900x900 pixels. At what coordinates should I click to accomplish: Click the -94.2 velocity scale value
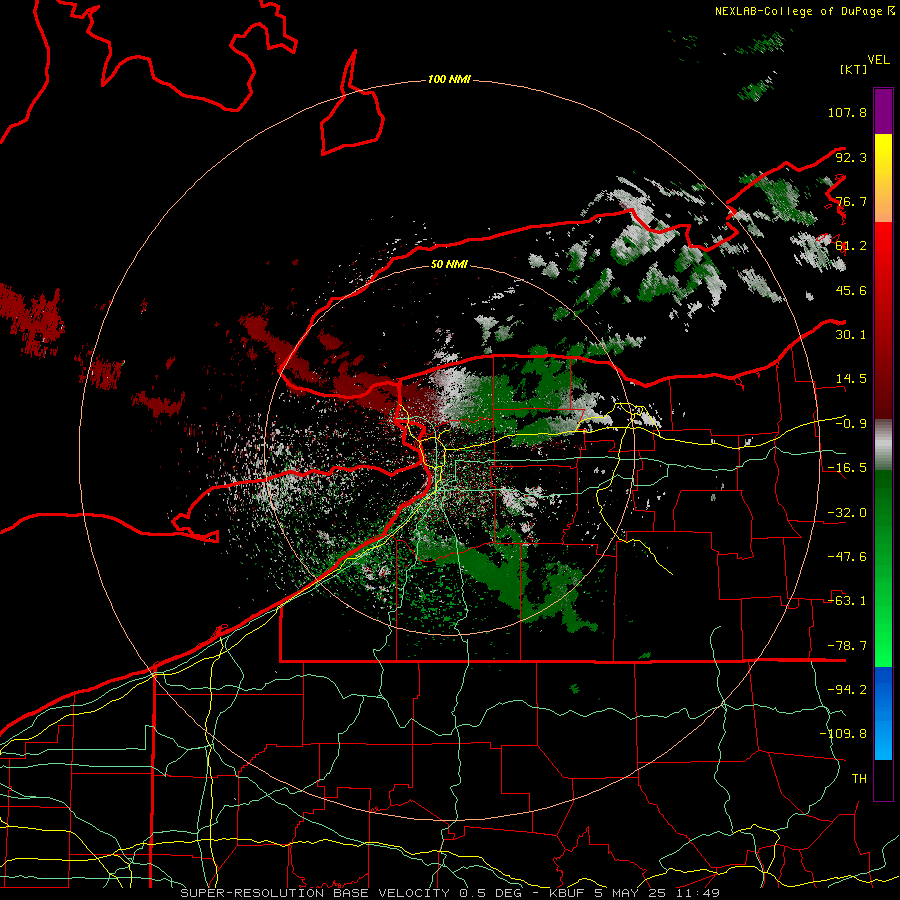click(847, 690)
